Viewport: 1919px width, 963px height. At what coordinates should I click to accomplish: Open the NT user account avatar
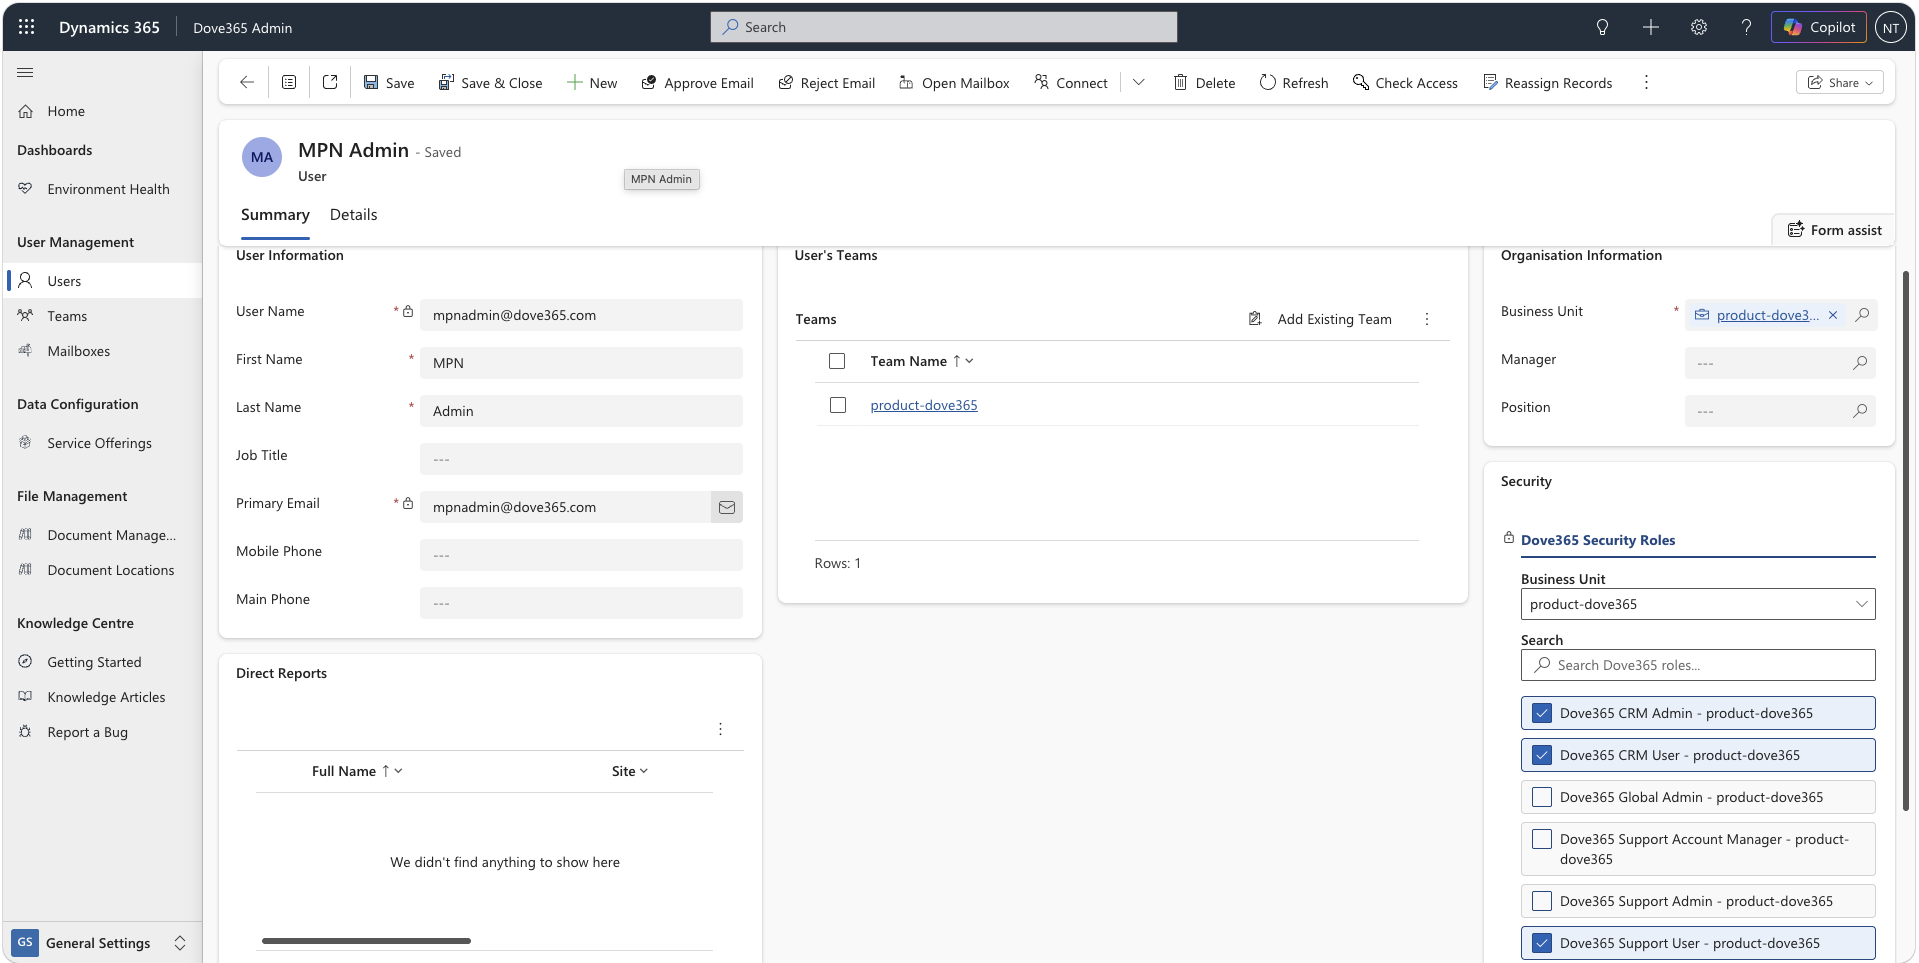(x=1890, y=28)
